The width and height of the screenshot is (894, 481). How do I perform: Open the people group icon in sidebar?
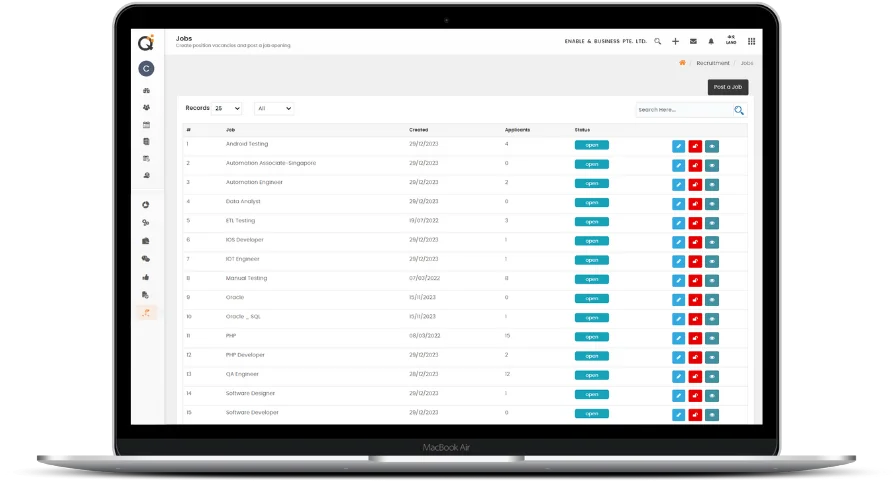click(147, 107)
